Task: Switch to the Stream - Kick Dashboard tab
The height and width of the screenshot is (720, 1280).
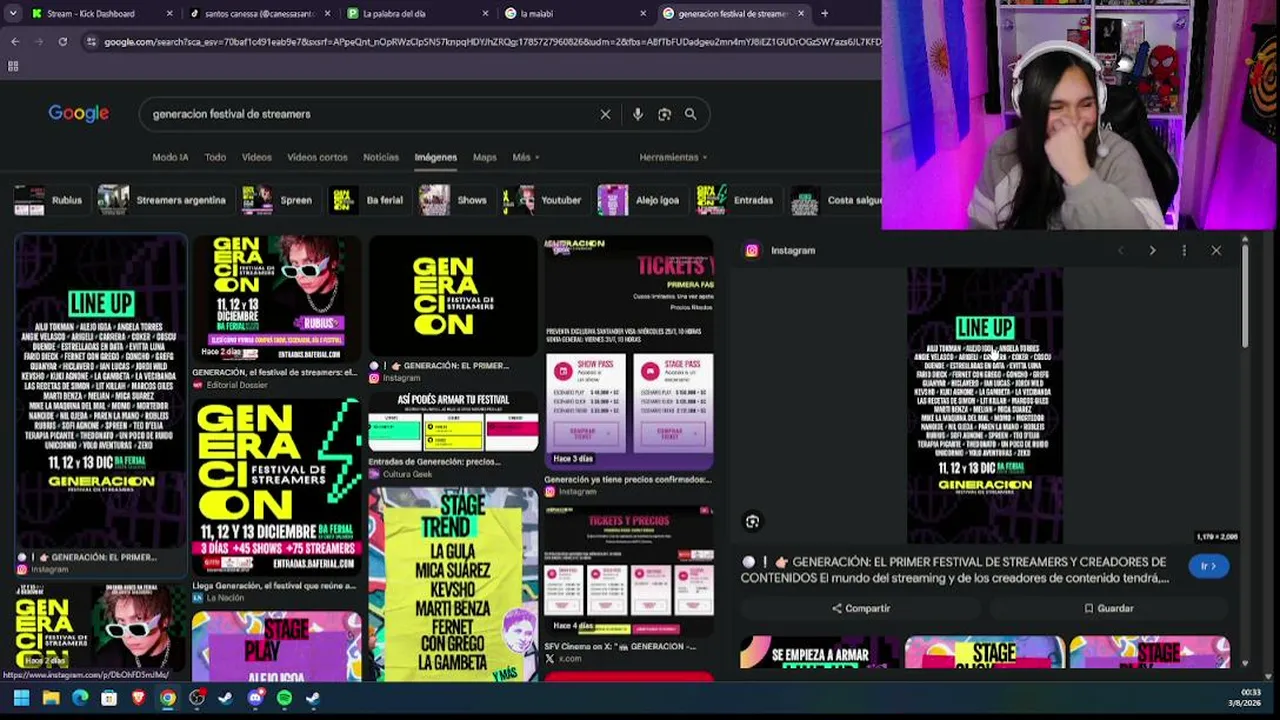Action: click(102, 14)
